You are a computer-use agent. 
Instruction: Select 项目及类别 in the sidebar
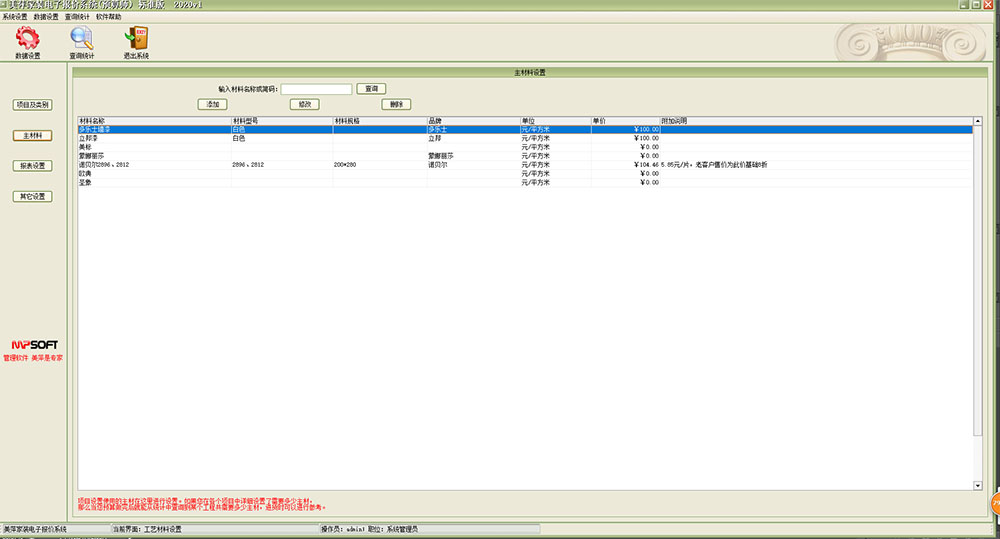32,104
